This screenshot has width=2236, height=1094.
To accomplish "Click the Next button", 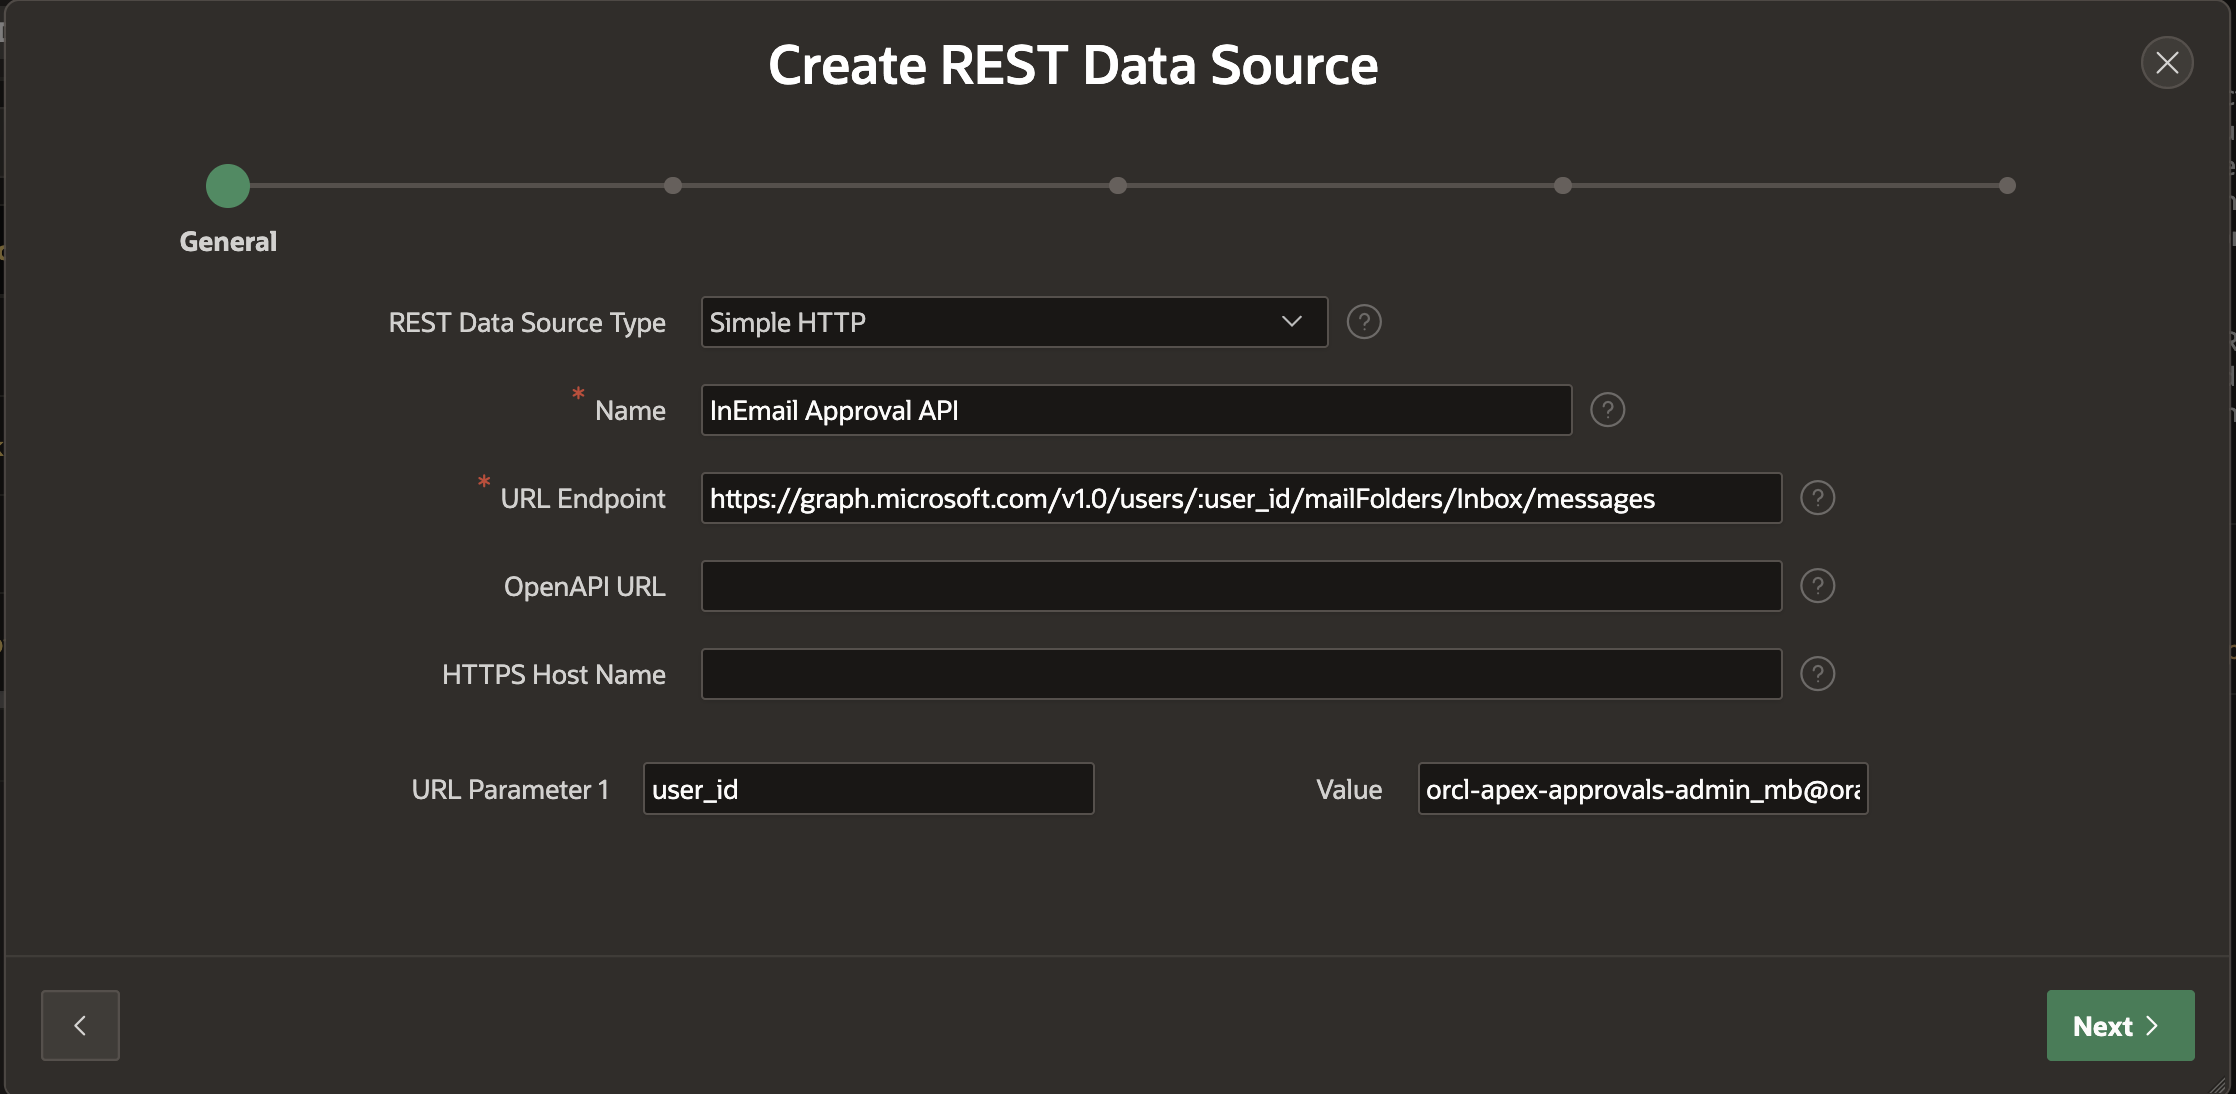I will (2120, 1025).
